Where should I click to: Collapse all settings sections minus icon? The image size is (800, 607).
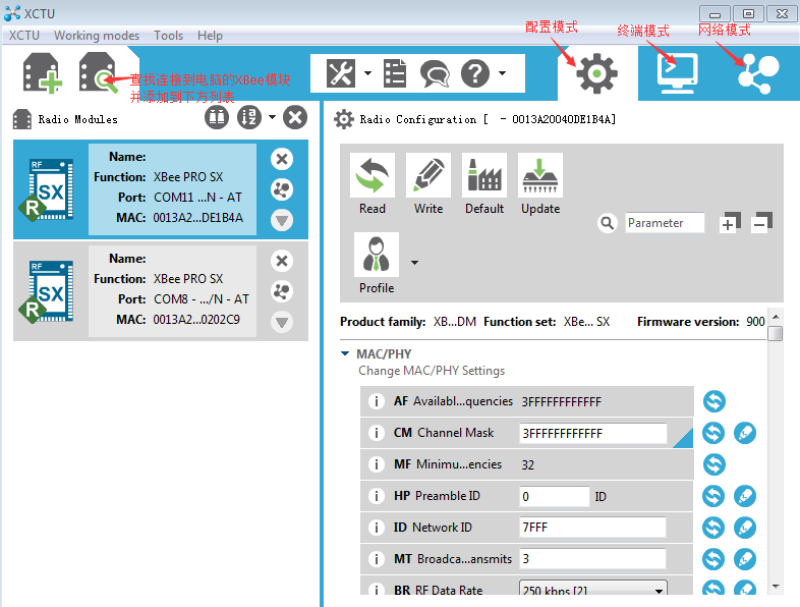(762, 222)
